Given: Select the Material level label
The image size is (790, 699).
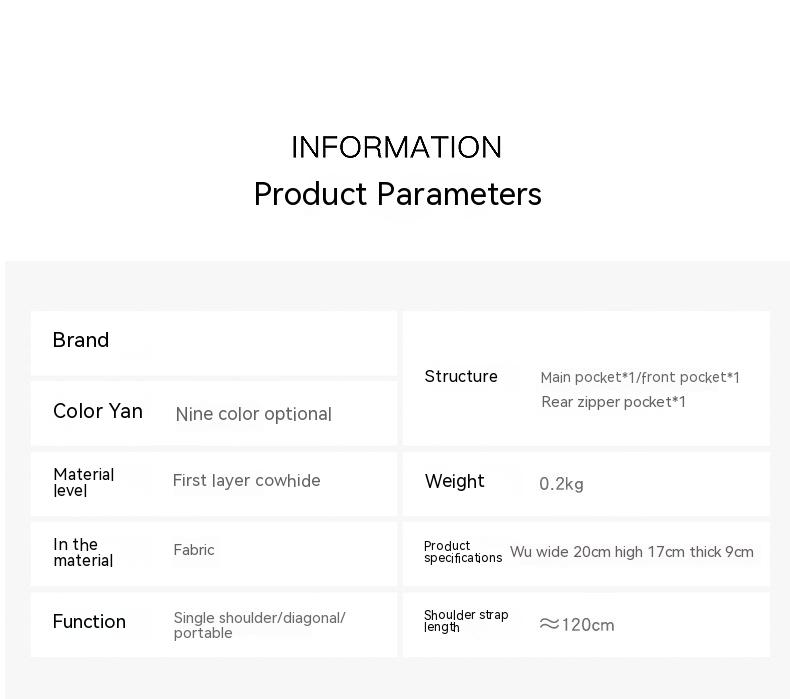Looking at the screenshot, I should click(x=83, y=482).
